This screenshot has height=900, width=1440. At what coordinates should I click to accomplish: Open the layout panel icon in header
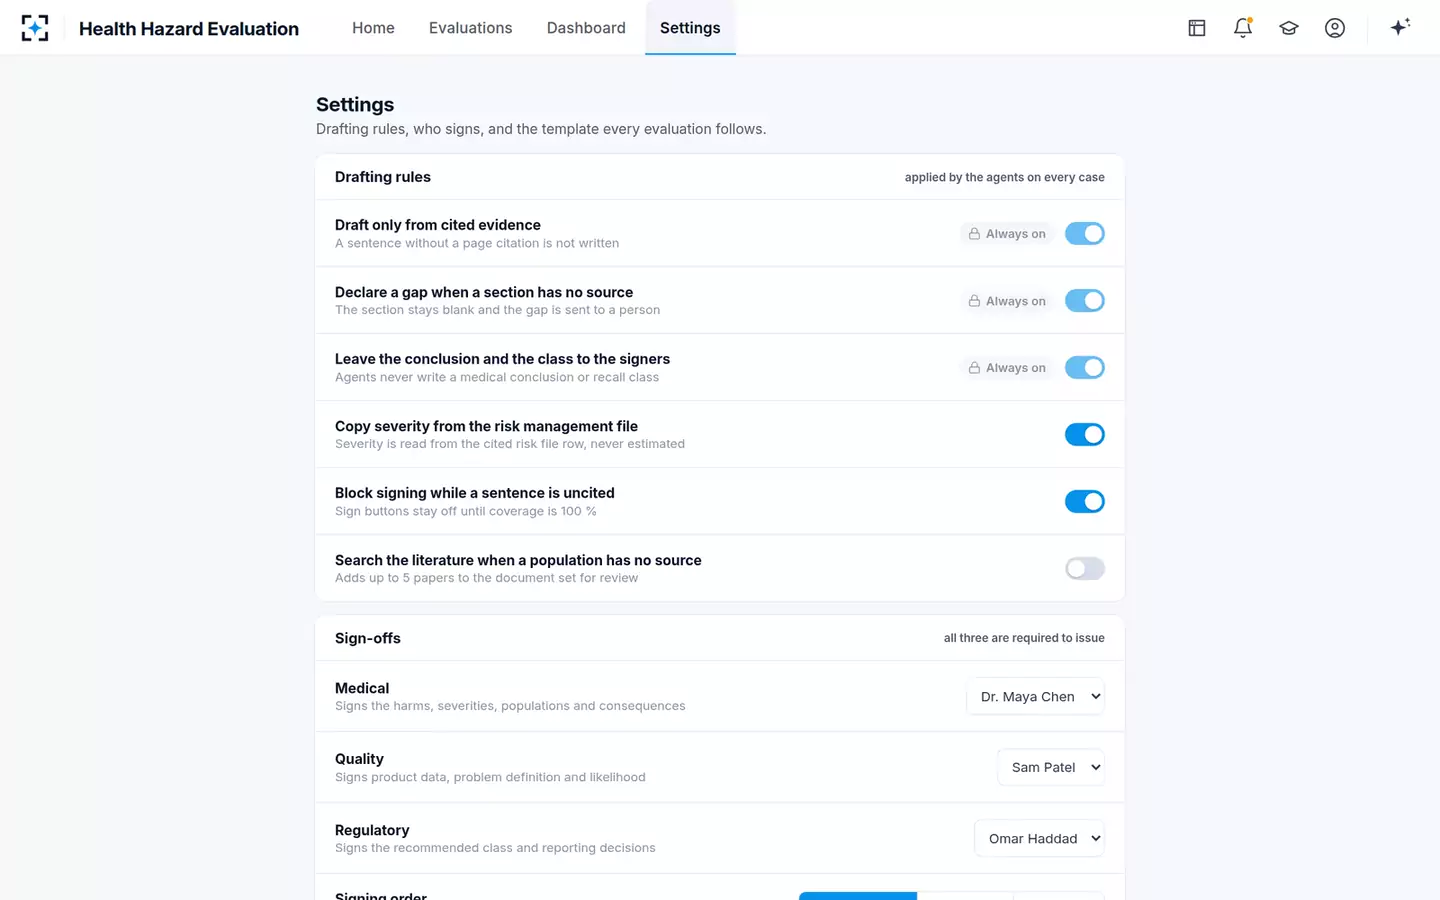[x=1197, y=28]
